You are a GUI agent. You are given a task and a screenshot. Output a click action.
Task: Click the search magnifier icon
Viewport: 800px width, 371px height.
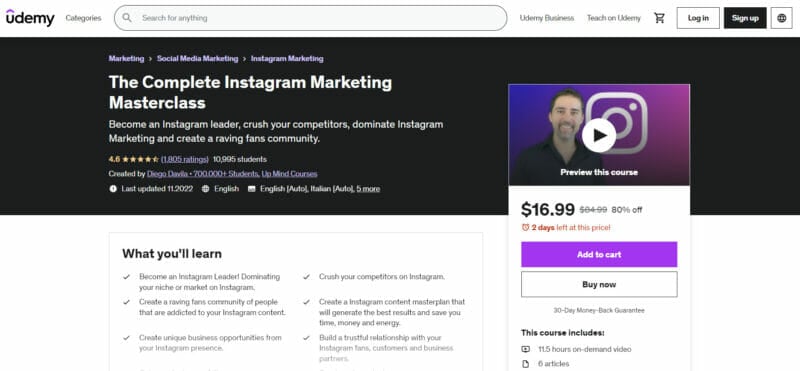pos(127,18)
